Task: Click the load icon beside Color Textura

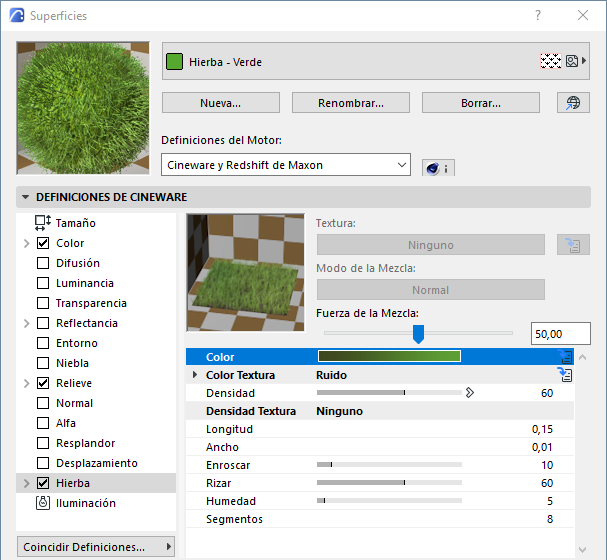Action: tap(565, 375)
